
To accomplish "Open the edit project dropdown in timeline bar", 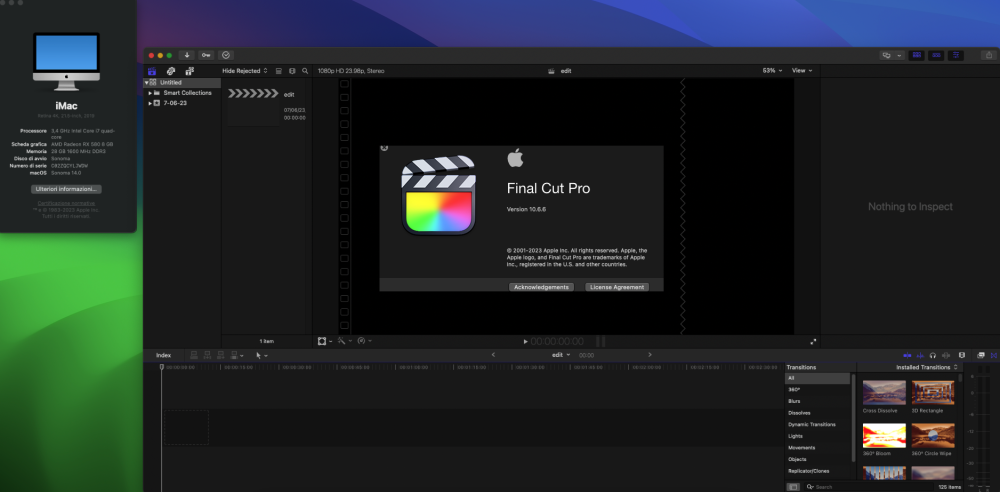I will point(561,355).
